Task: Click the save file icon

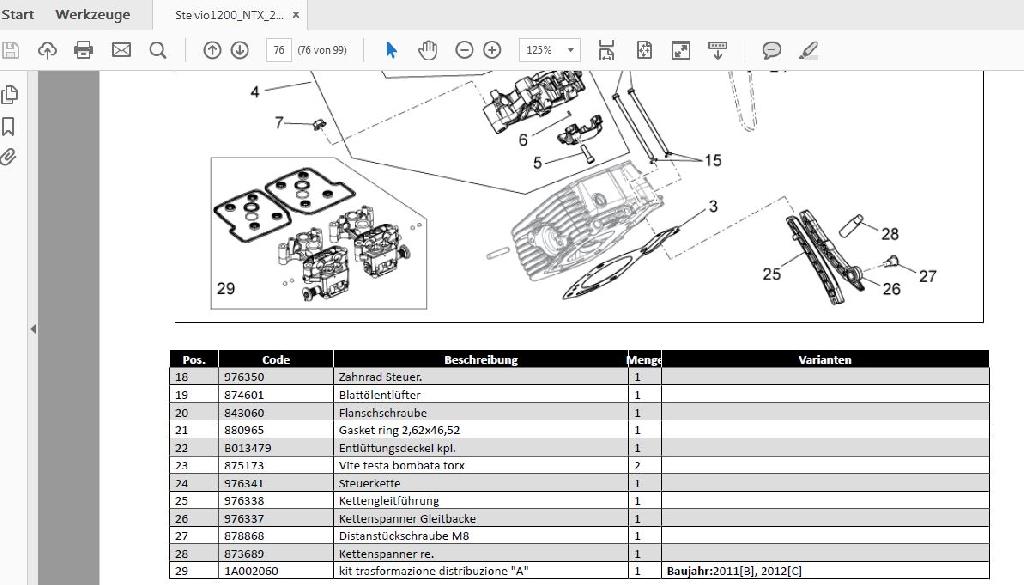Action: (x=11, y=50)
